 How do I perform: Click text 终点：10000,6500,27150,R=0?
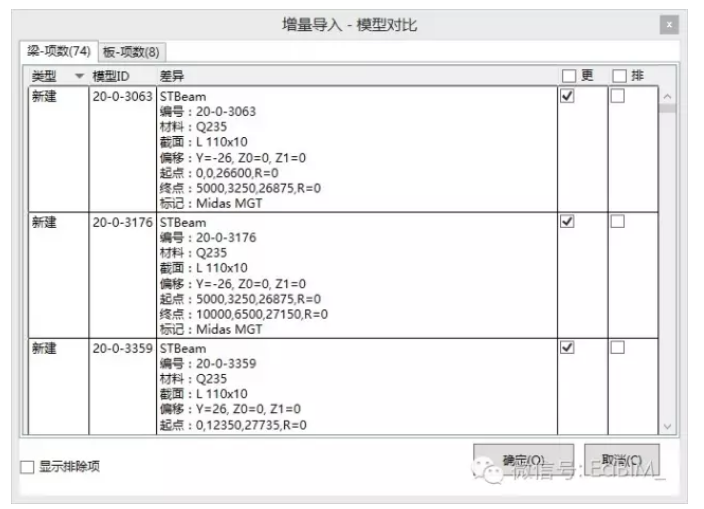click(x=244, y=314)
